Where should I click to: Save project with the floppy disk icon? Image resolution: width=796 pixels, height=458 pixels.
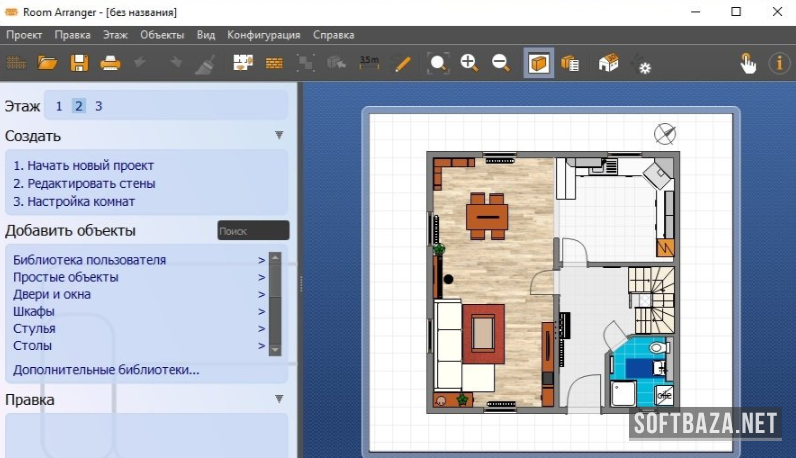click(x=78, y=64)
